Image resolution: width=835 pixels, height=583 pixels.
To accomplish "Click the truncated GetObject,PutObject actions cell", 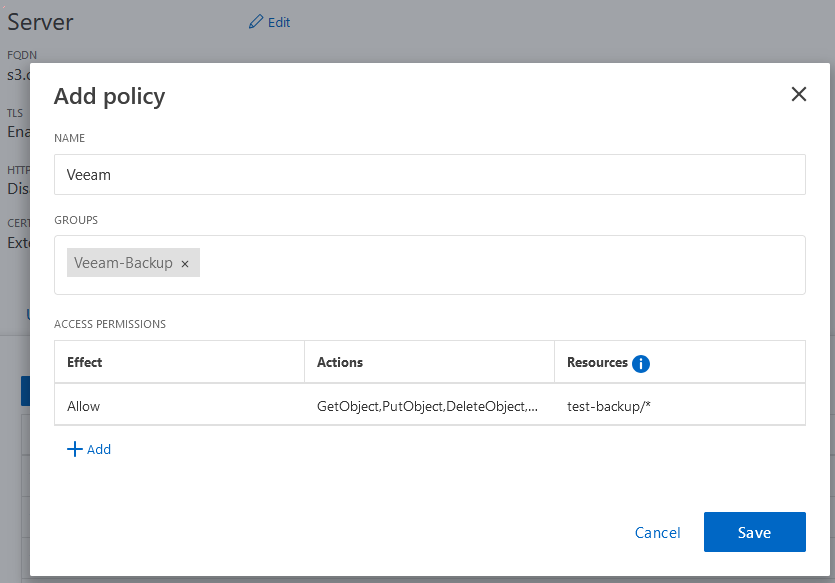I will pyautogui.click(x=430, y=406).
